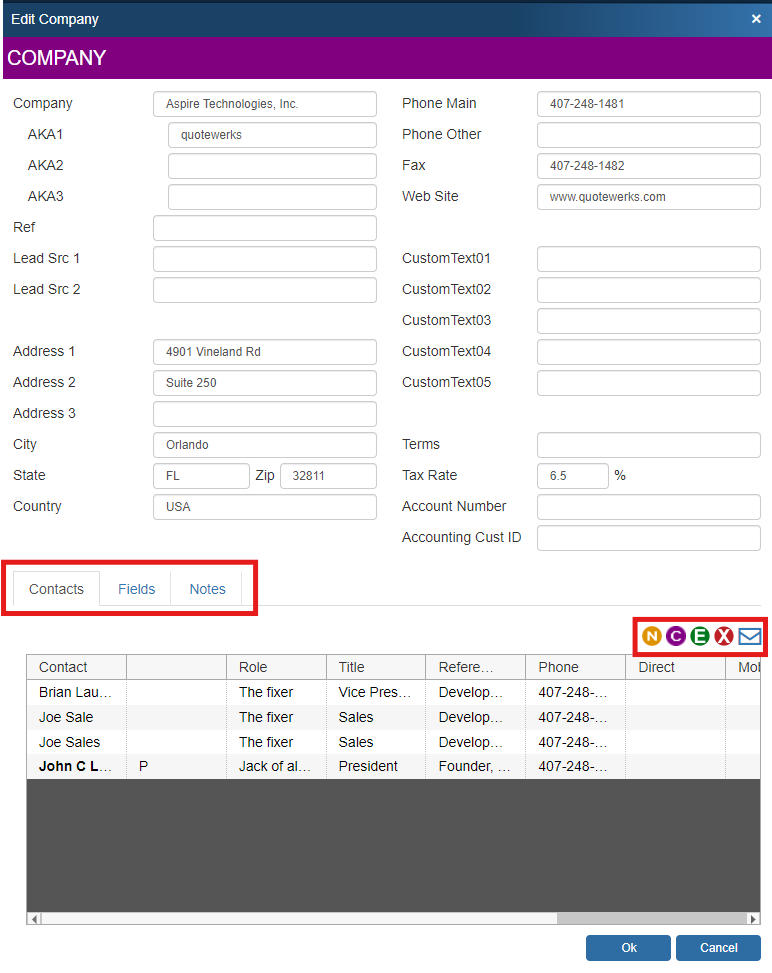Open the Notes tab
The width and height of the screenshot is (772, 973).
207,589
